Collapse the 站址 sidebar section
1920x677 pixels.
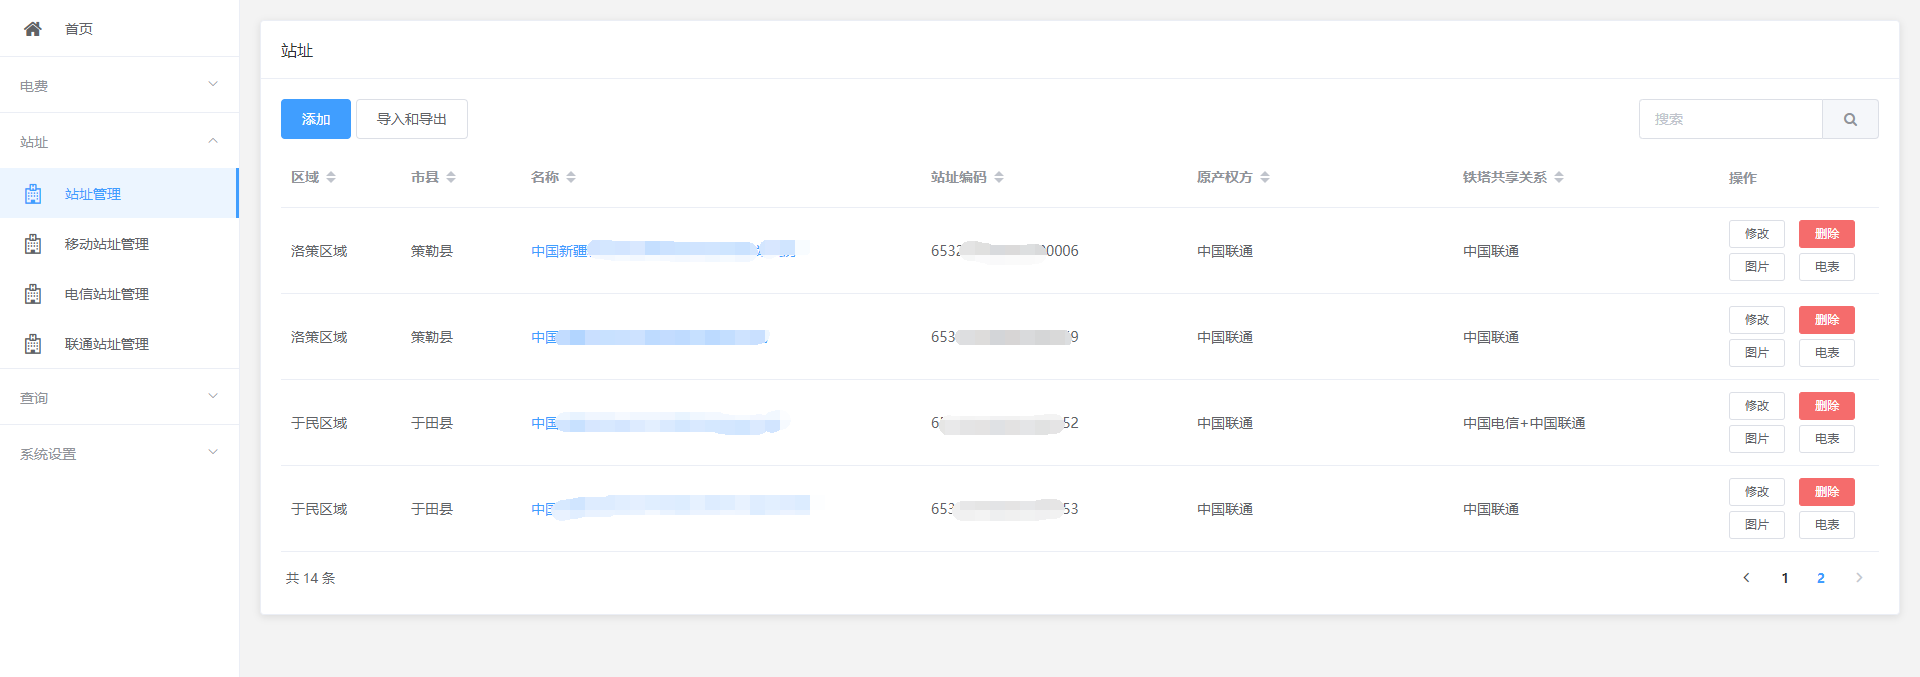(119, 141)
